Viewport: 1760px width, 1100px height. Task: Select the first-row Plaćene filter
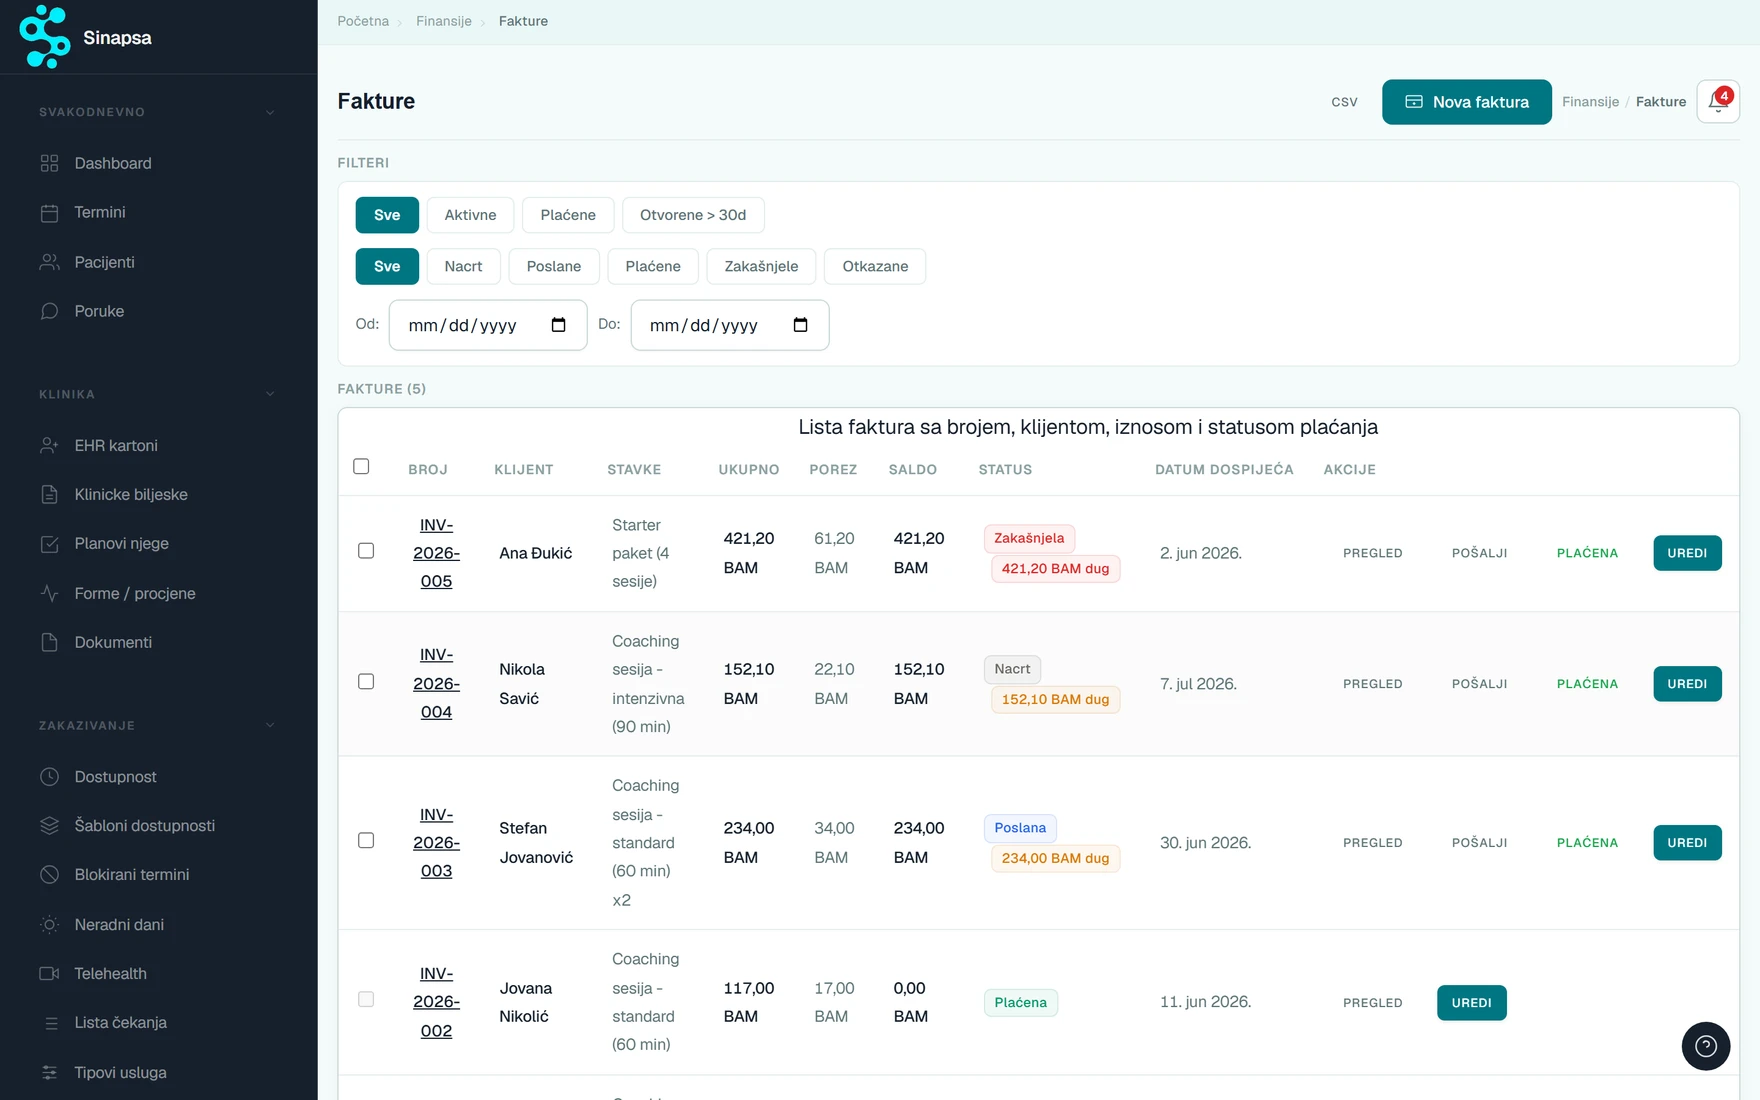pos(568,215)
